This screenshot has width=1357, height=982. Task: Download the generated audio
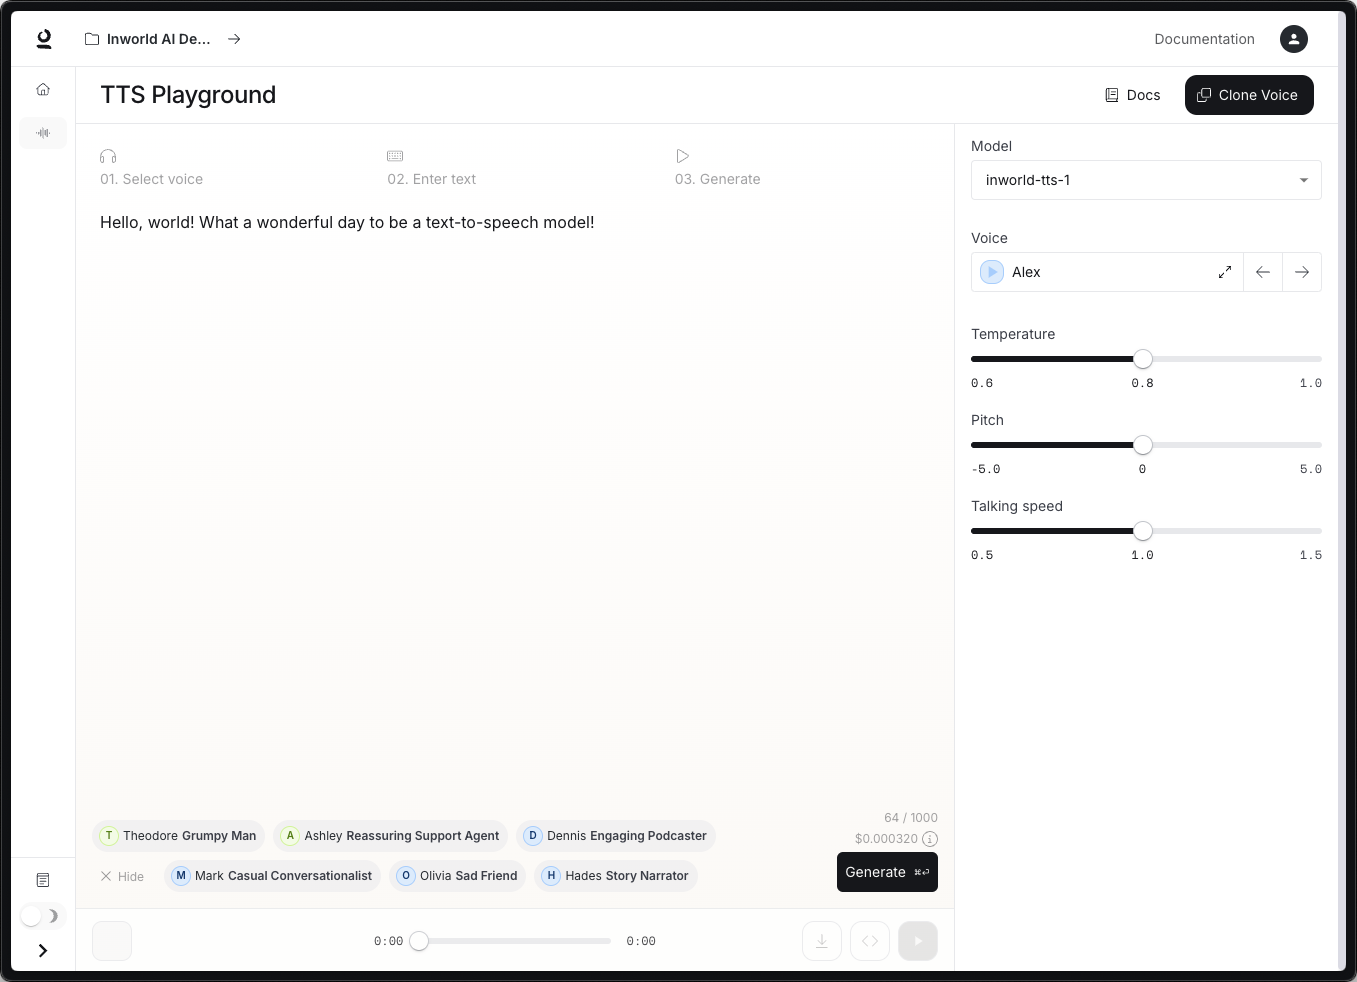click(822, 941)
